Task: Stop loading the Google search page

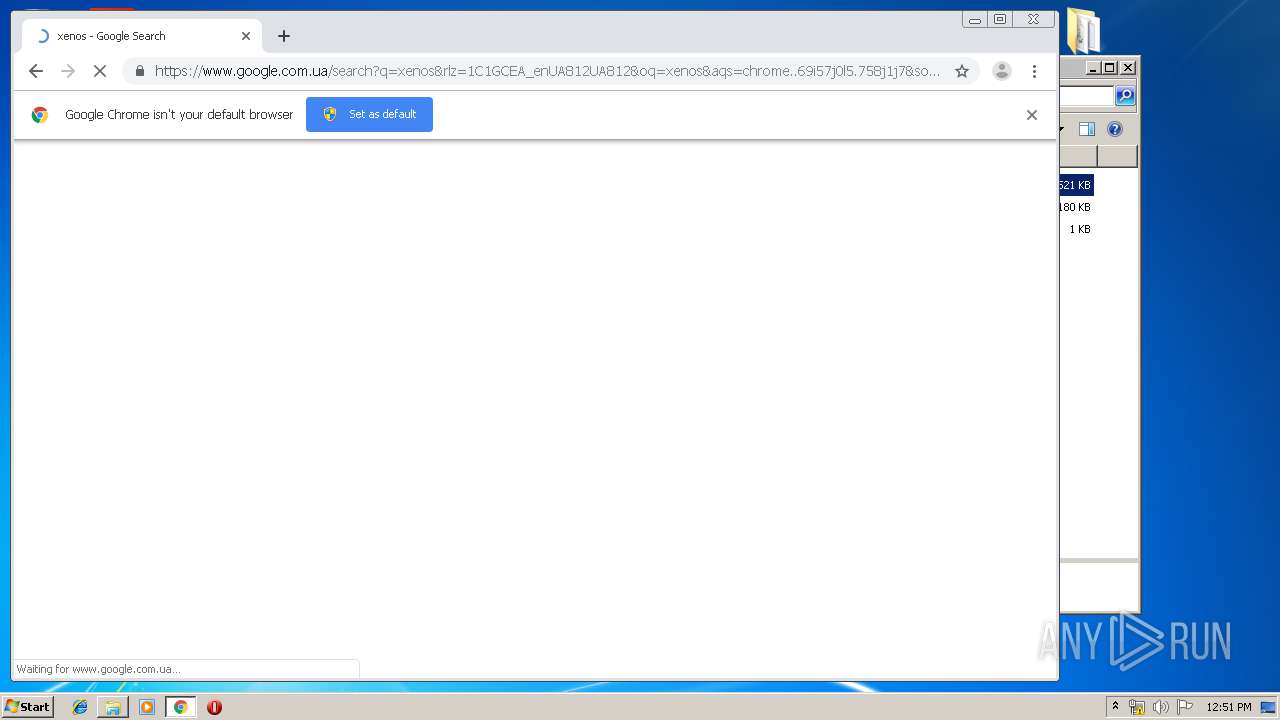Action: (x=100, y=71)
